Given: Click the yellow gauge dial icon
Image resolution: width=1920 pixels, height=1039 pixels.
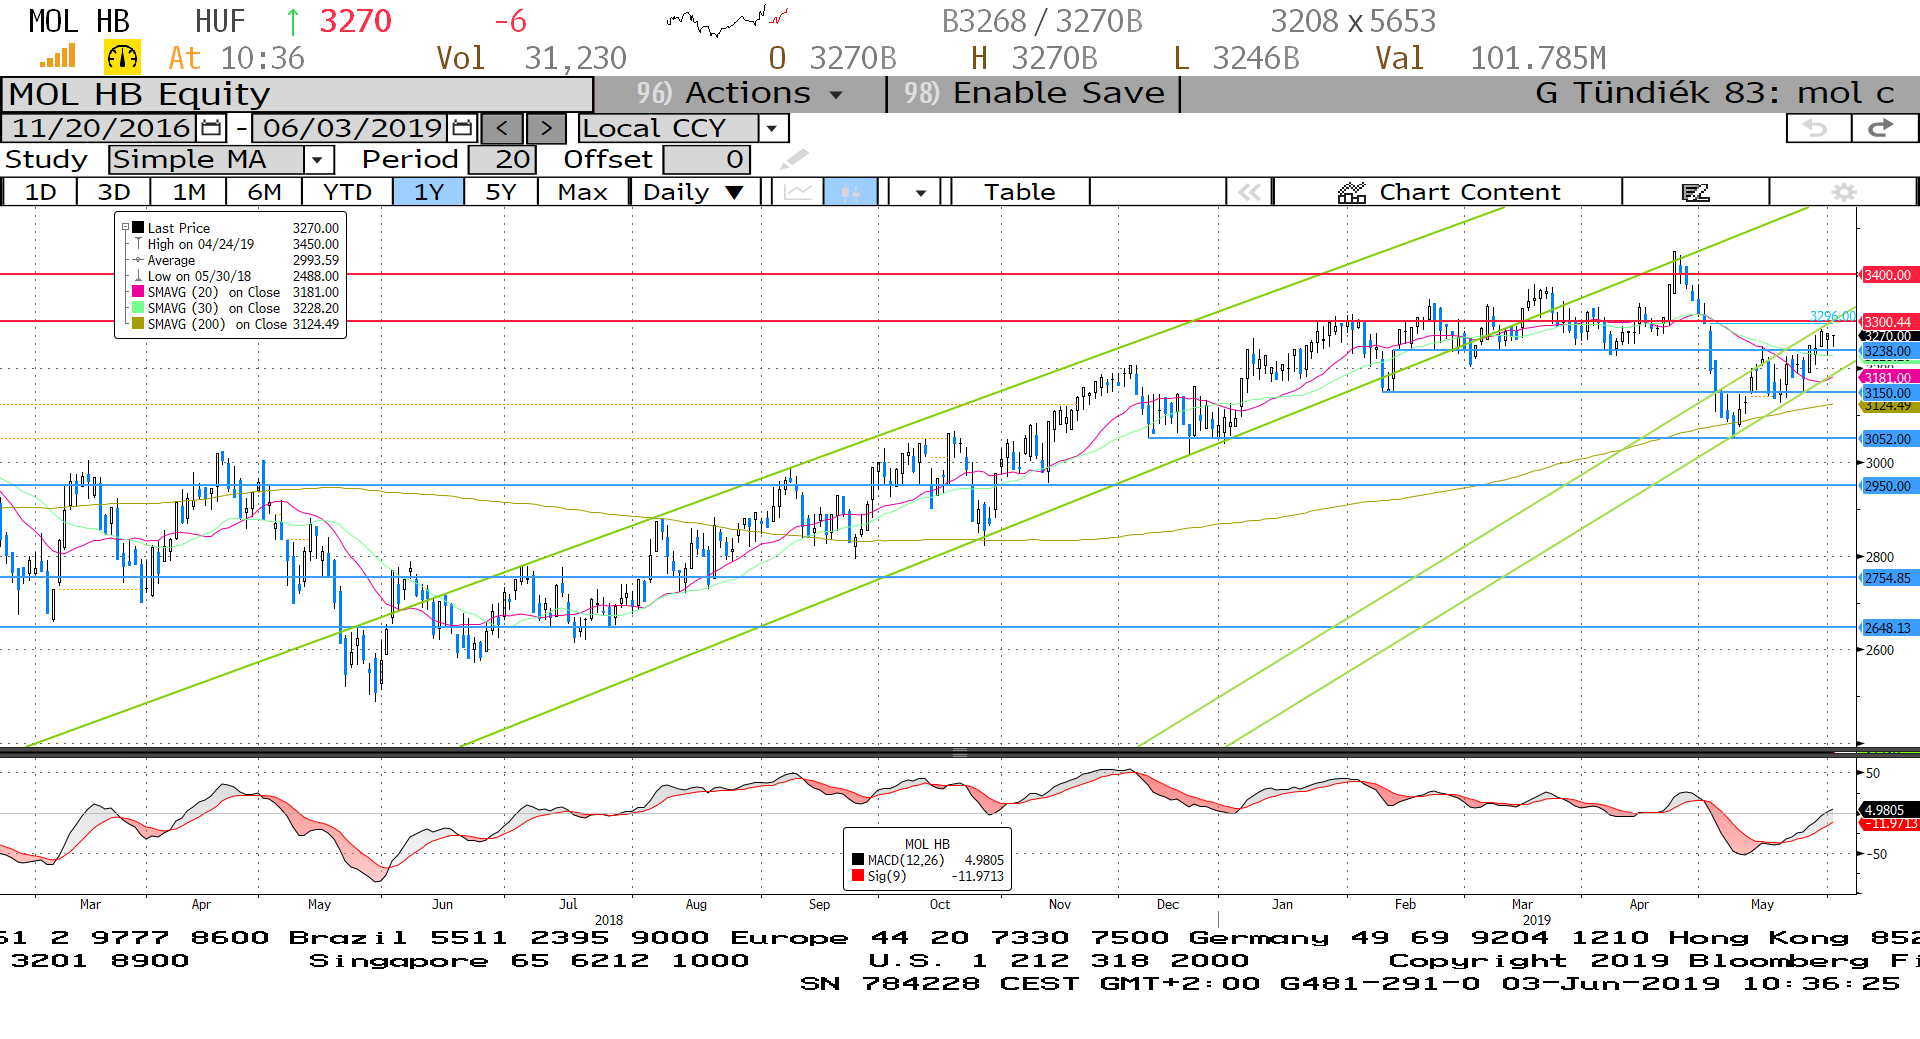Looking at the screenshot, I should 122,57.
